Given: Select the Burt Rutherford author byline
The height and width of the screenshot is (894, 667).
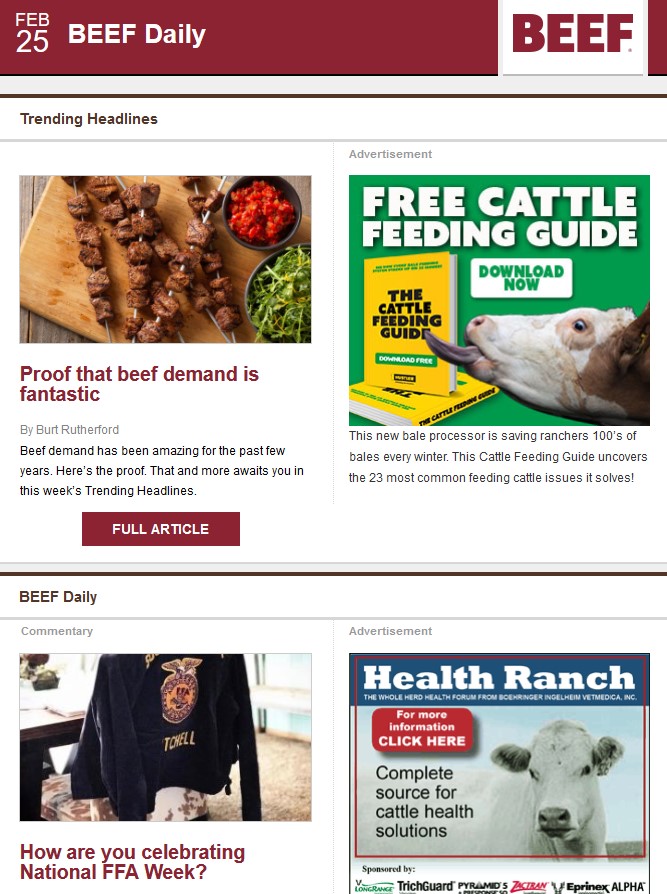Looking at the screenshot, I should (x=70, y=429).
